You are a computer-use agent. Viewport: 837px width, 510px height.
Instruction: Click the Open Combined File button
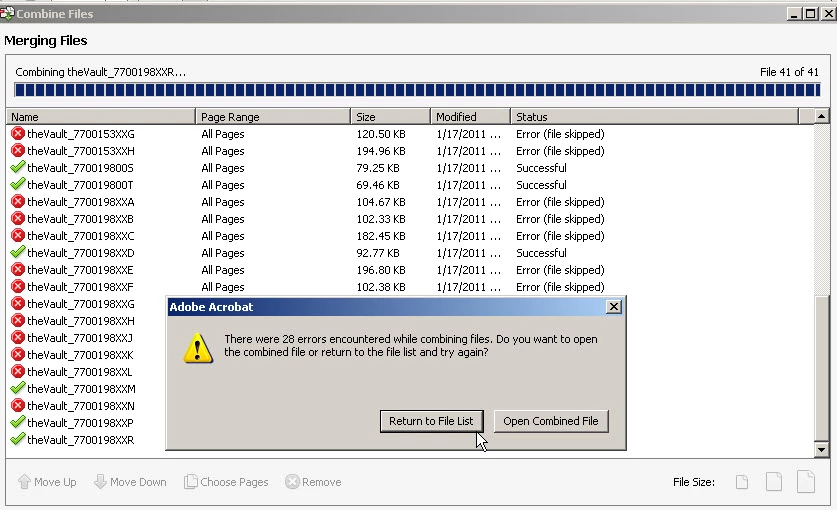click(x=550, y=421)
